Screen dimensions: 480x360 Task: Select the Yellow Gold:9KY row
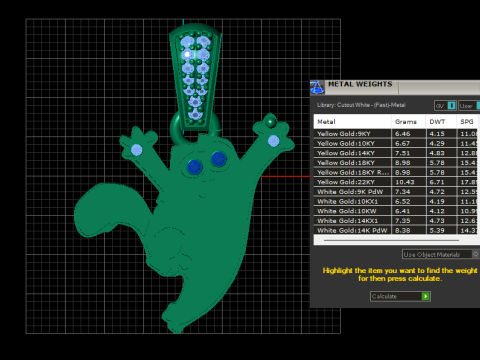pos(396,134)
